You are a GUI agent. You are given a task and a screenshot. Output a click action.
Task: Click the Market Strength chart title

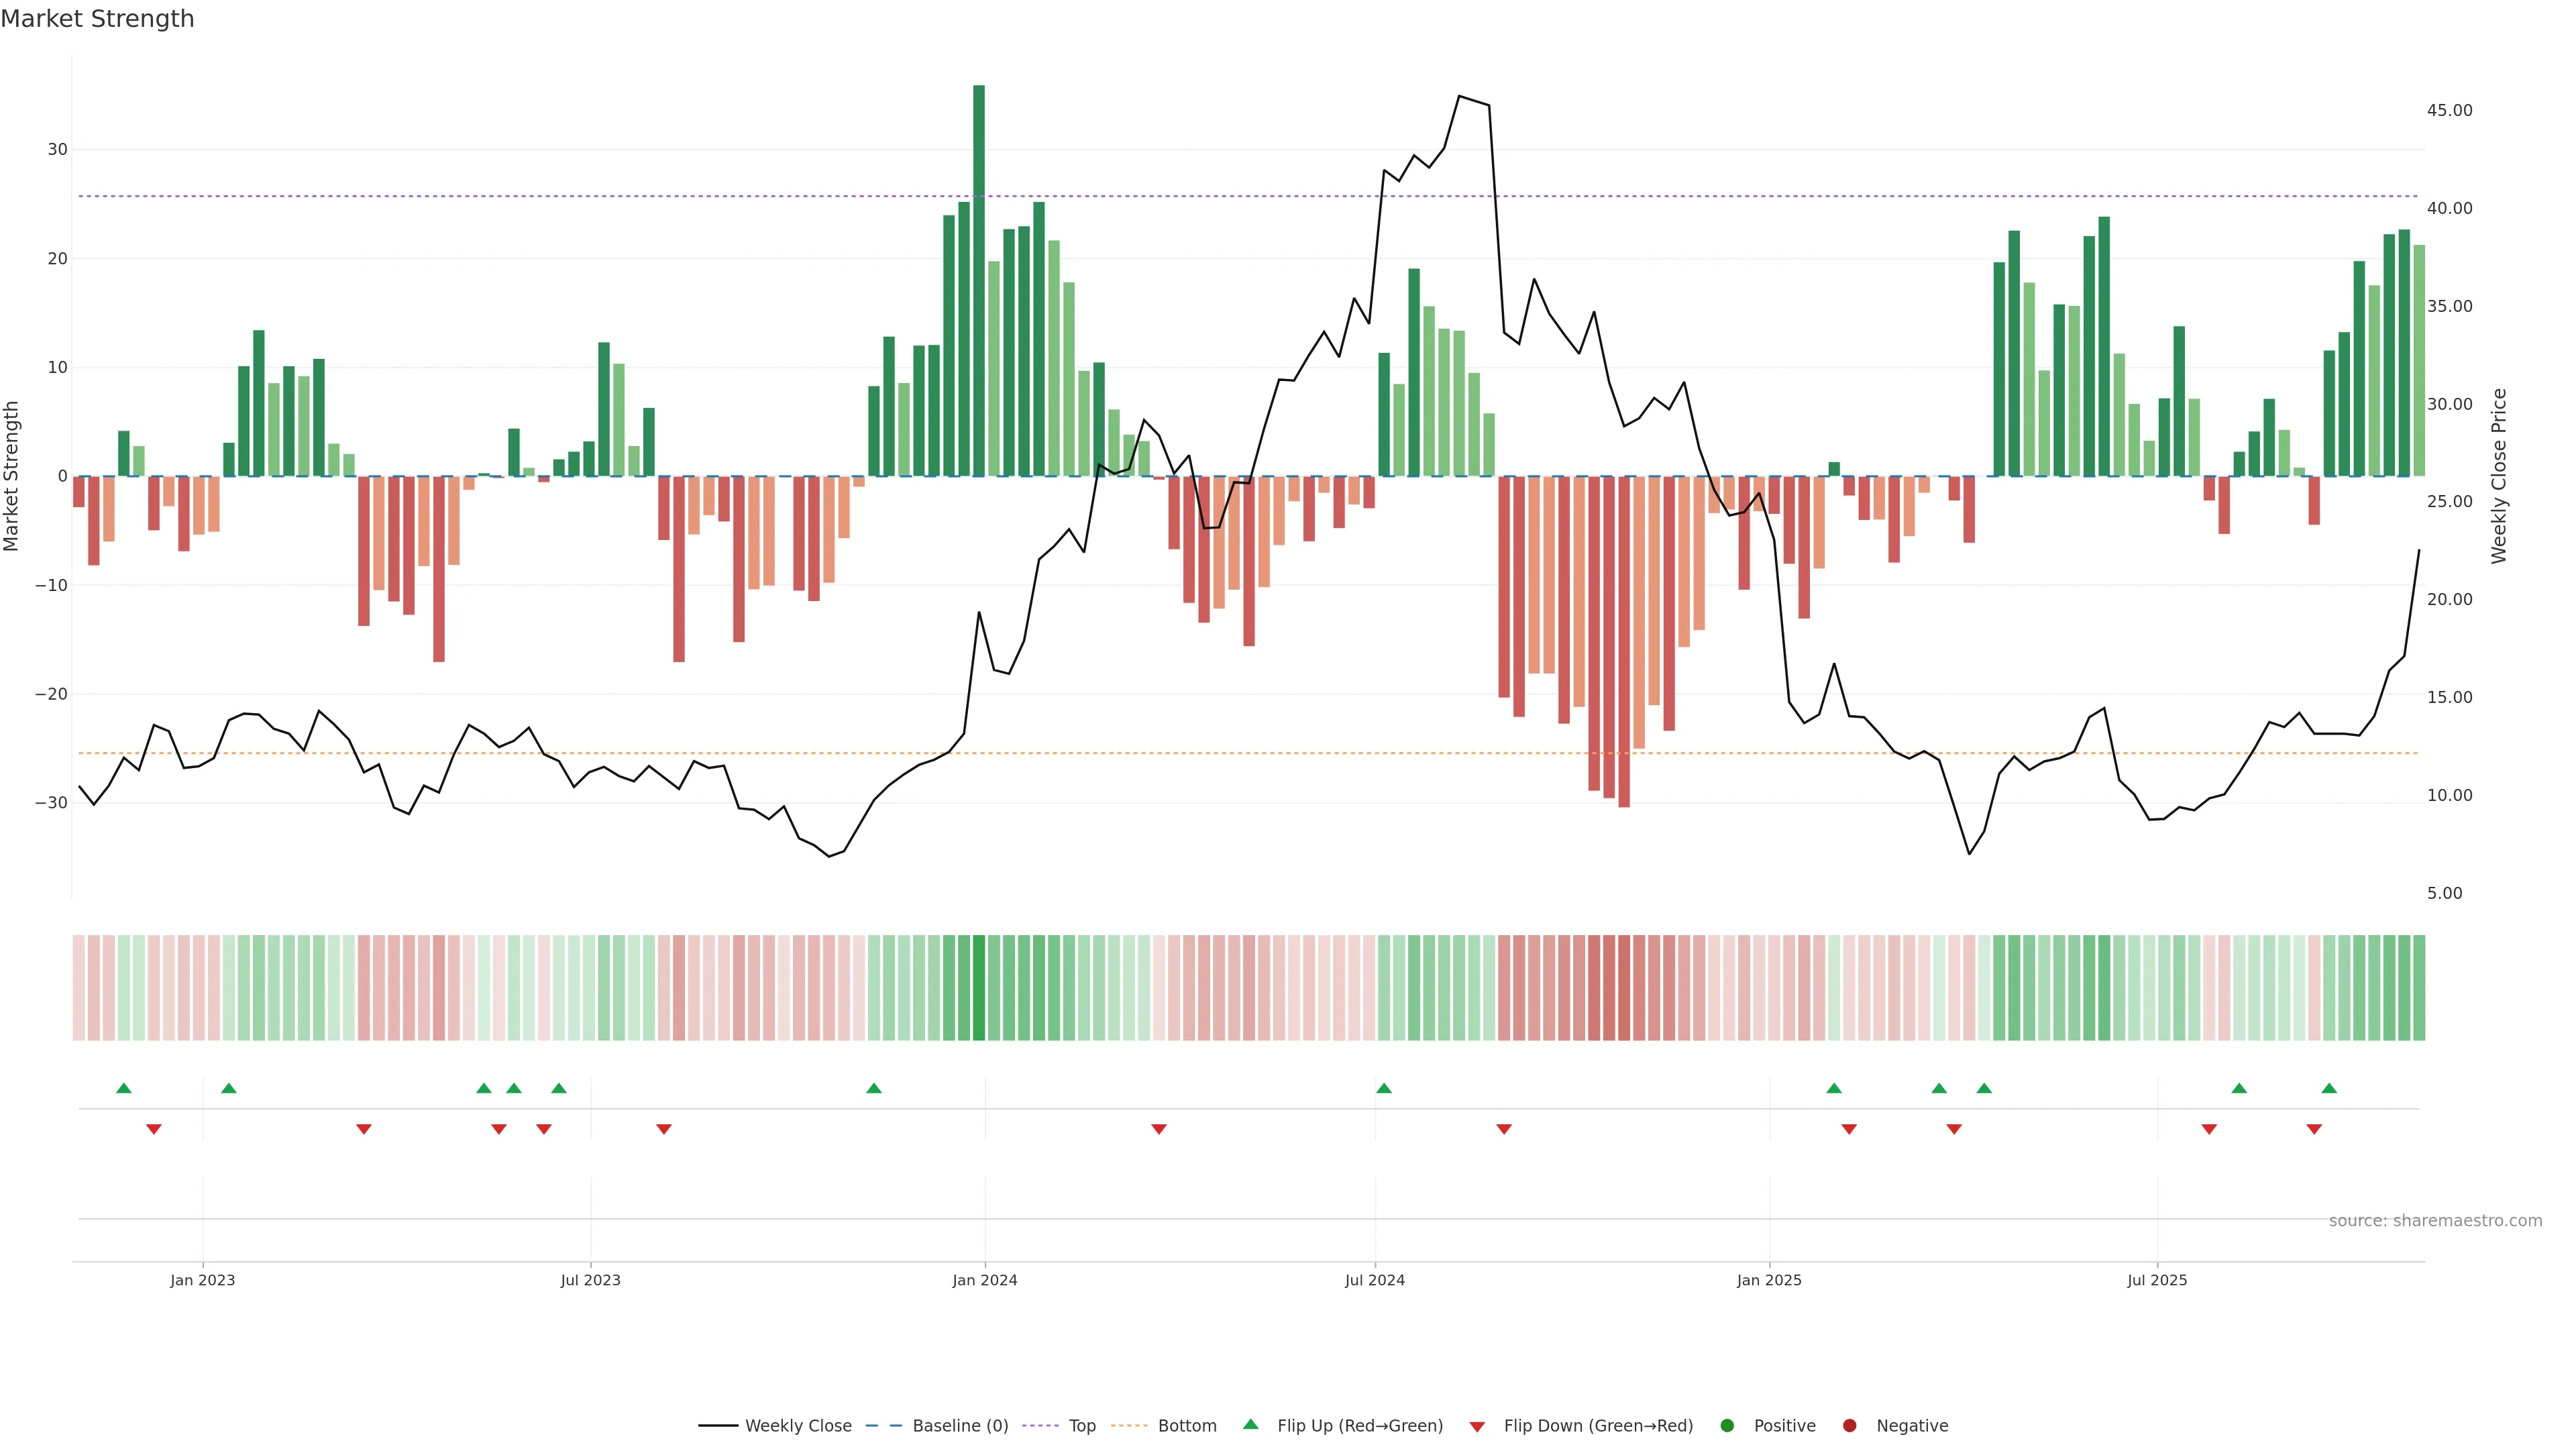click(97, 19)
